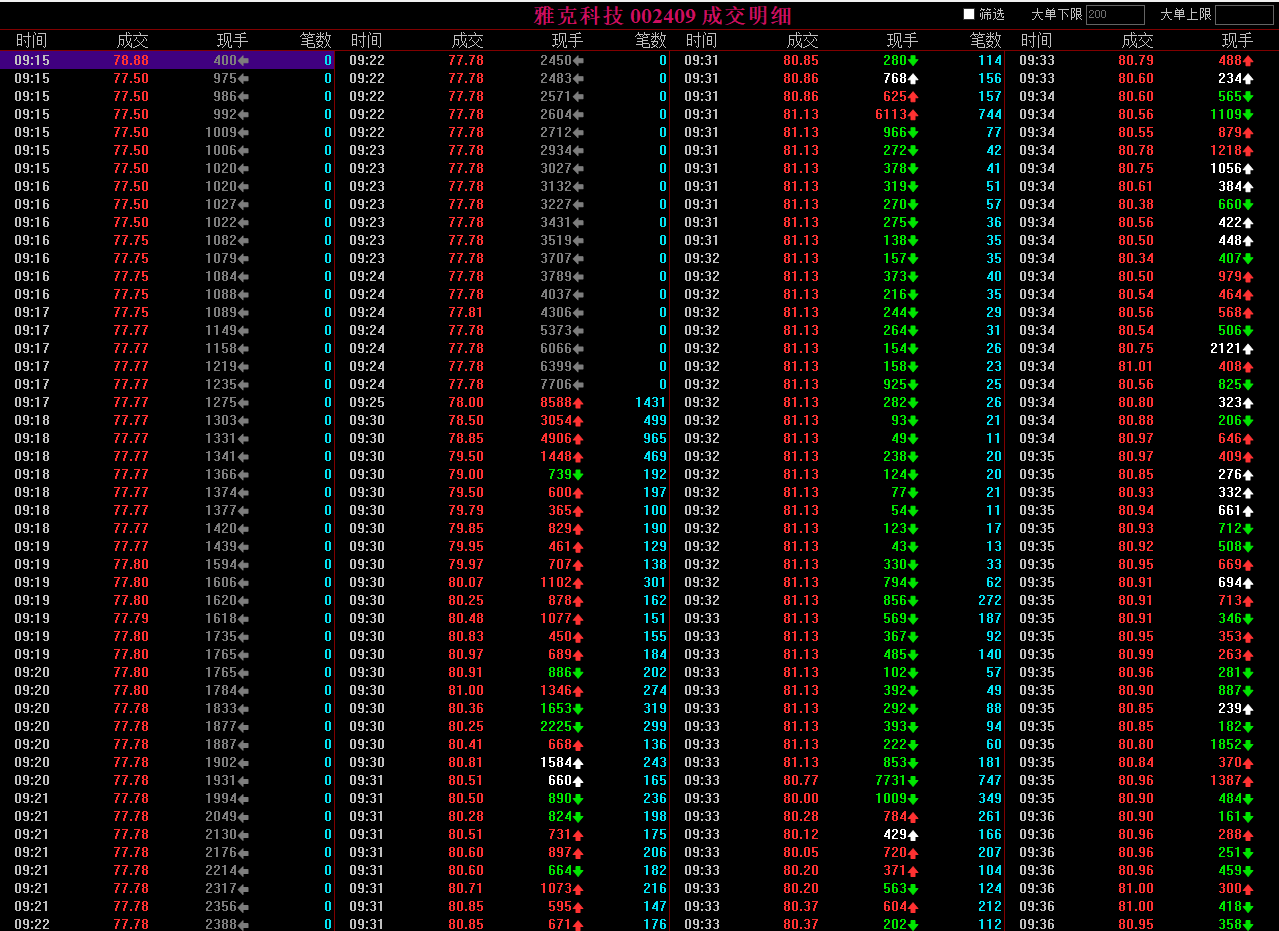Viewport: 1279px width, 931px height.
Task: Click the red up arrow beside volume 6113
Action: [913, 114]
